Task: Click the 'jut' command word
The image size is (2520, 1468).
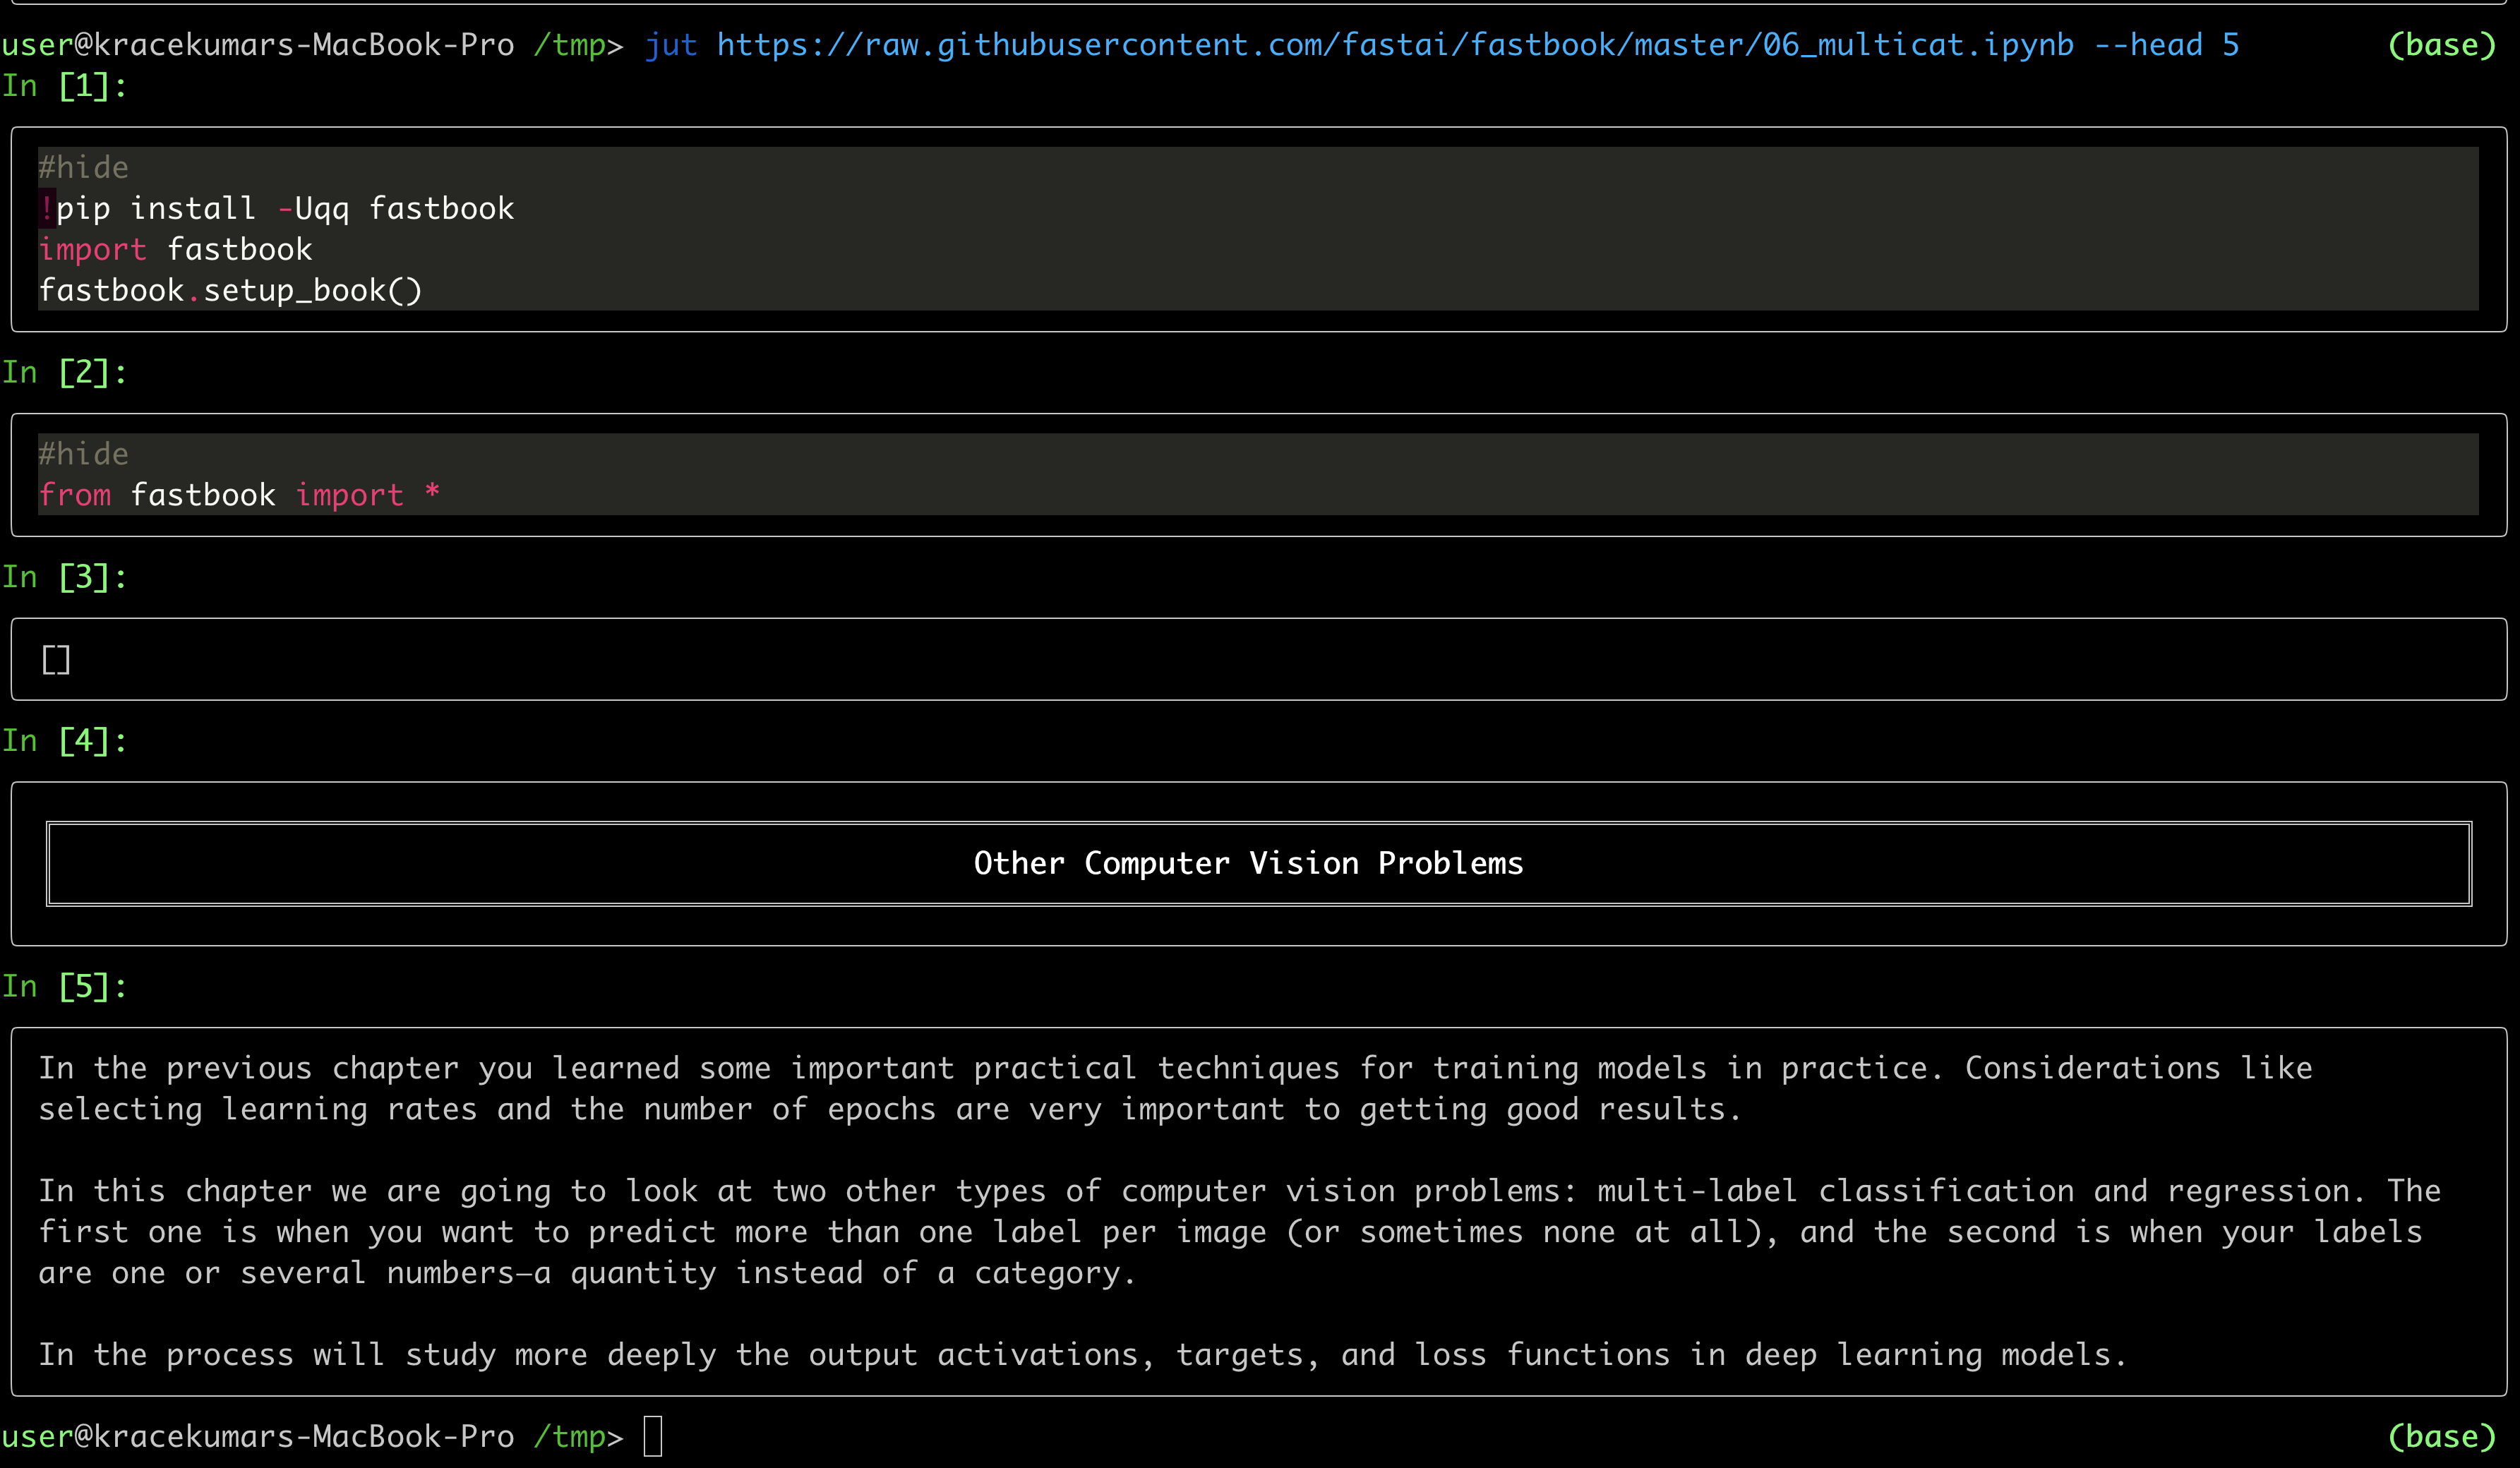Action: 671,45
